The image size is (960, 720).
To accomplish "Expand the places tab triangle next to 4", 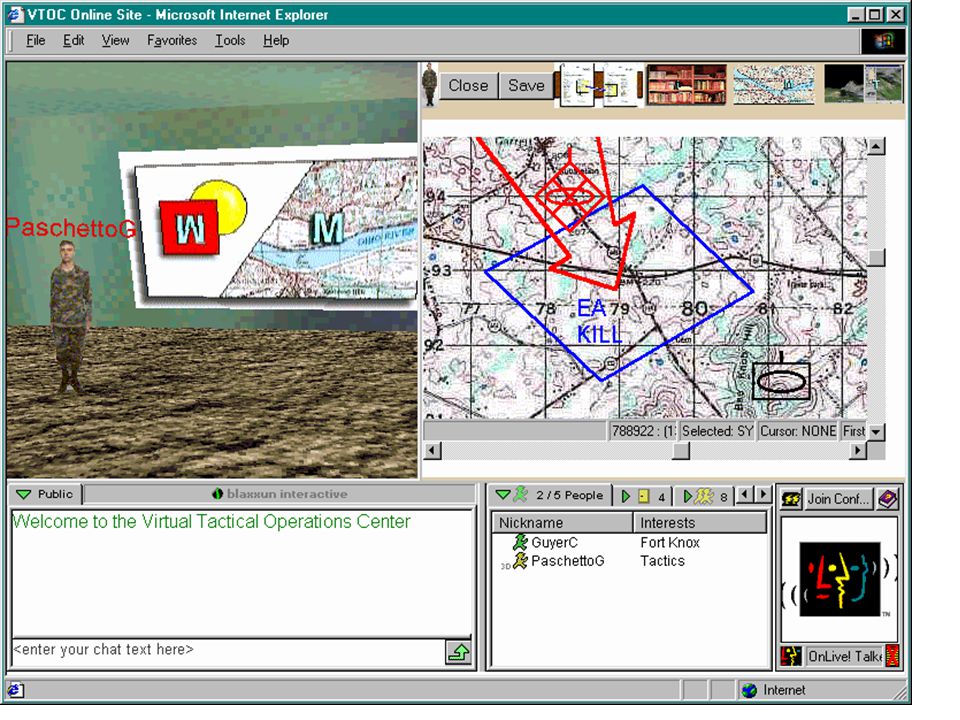I will [626, 496].
